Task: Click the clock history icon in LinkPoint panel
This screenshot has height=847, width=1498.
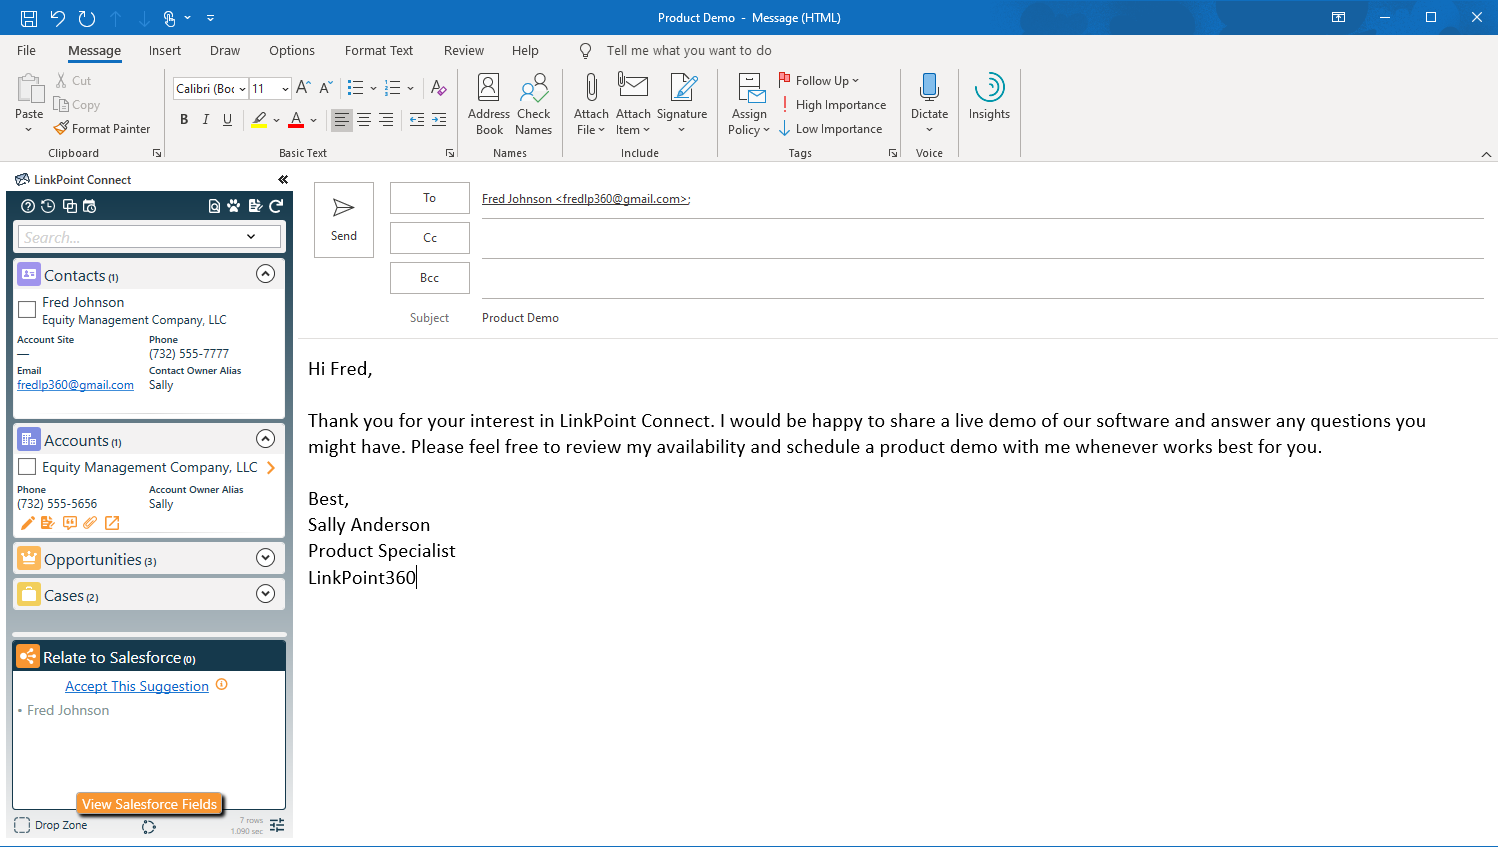Action: 48,206
